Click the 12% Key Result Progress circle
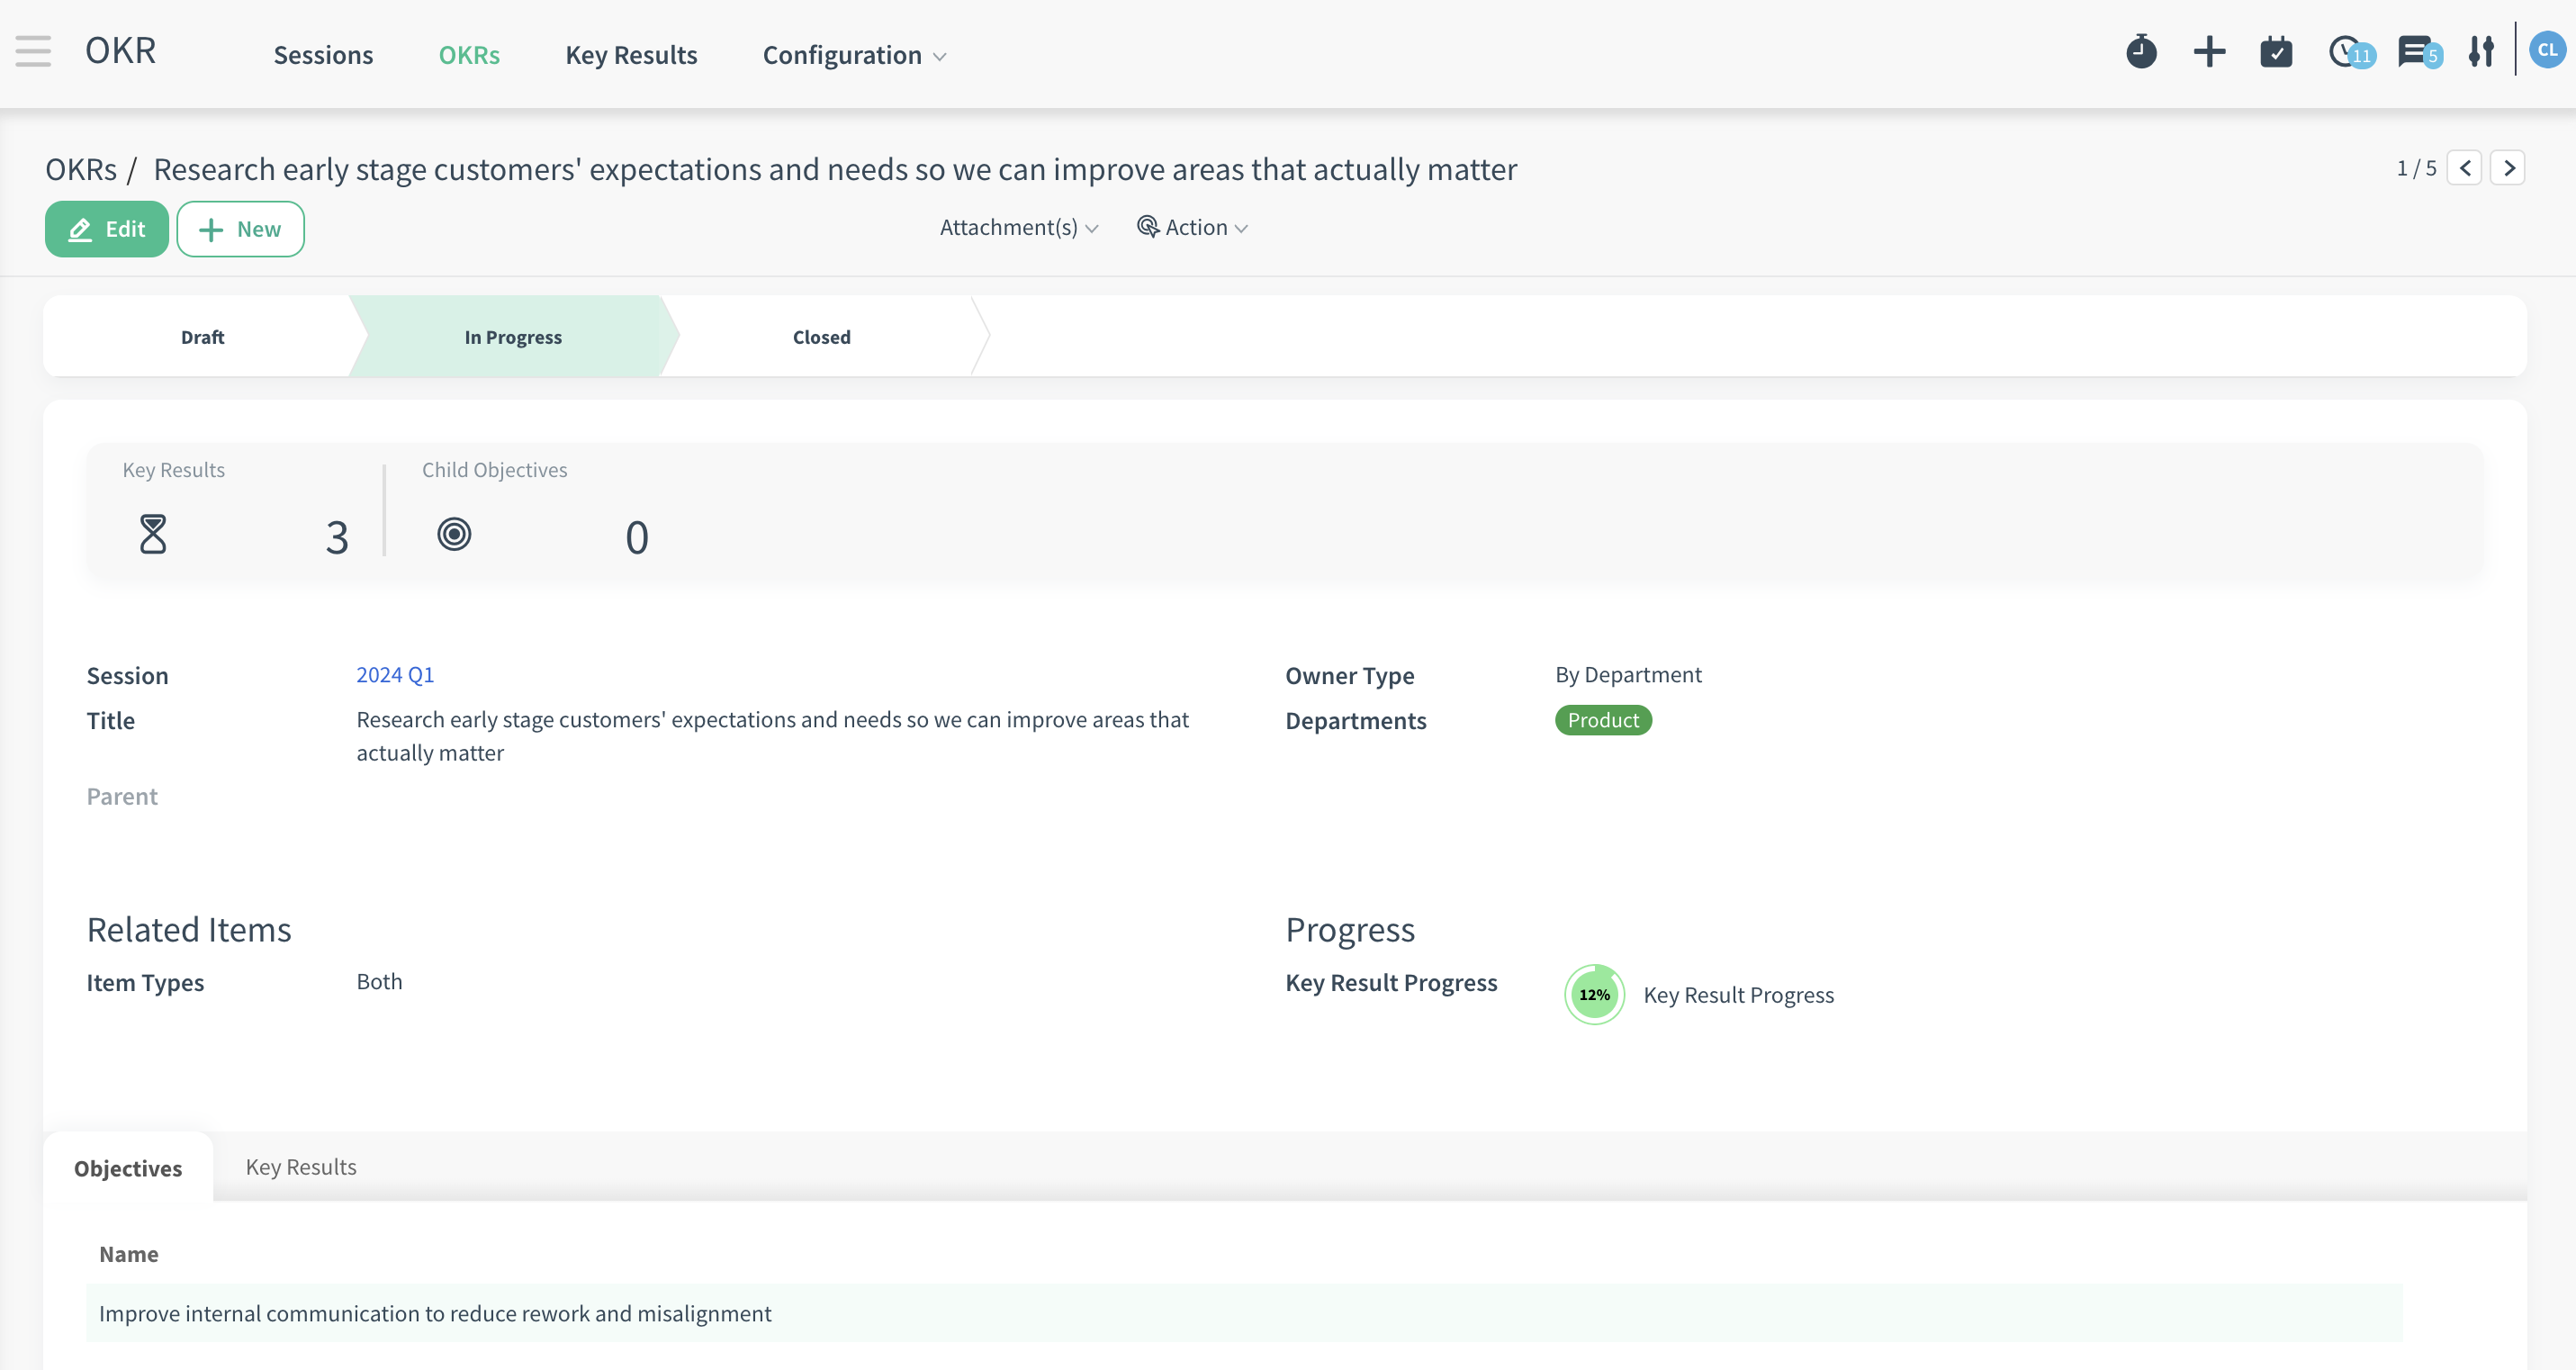Image resolution: width=2576 pixels, height=1370 pixels. [1593, 994]
